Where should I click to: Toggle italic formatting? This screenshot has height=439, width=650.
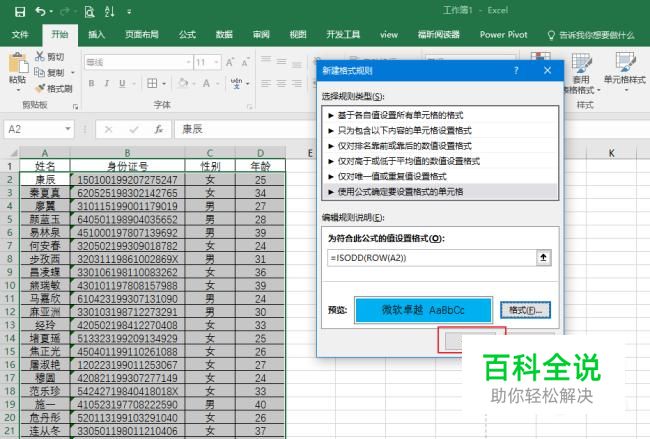click(x=107, y=83)
